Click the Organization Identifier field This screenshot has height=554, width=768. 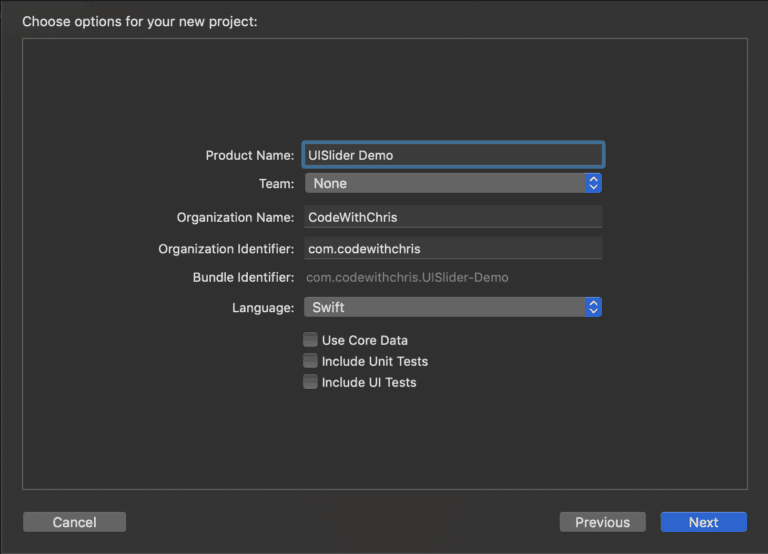[453, 249]
